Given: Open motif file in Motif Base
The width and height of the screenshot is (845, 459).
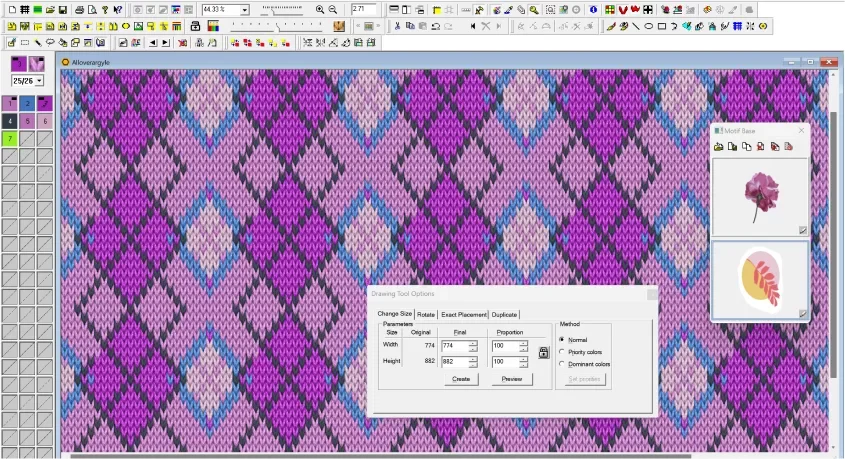Looking at the screenshot, I should [x=718, y=147].
